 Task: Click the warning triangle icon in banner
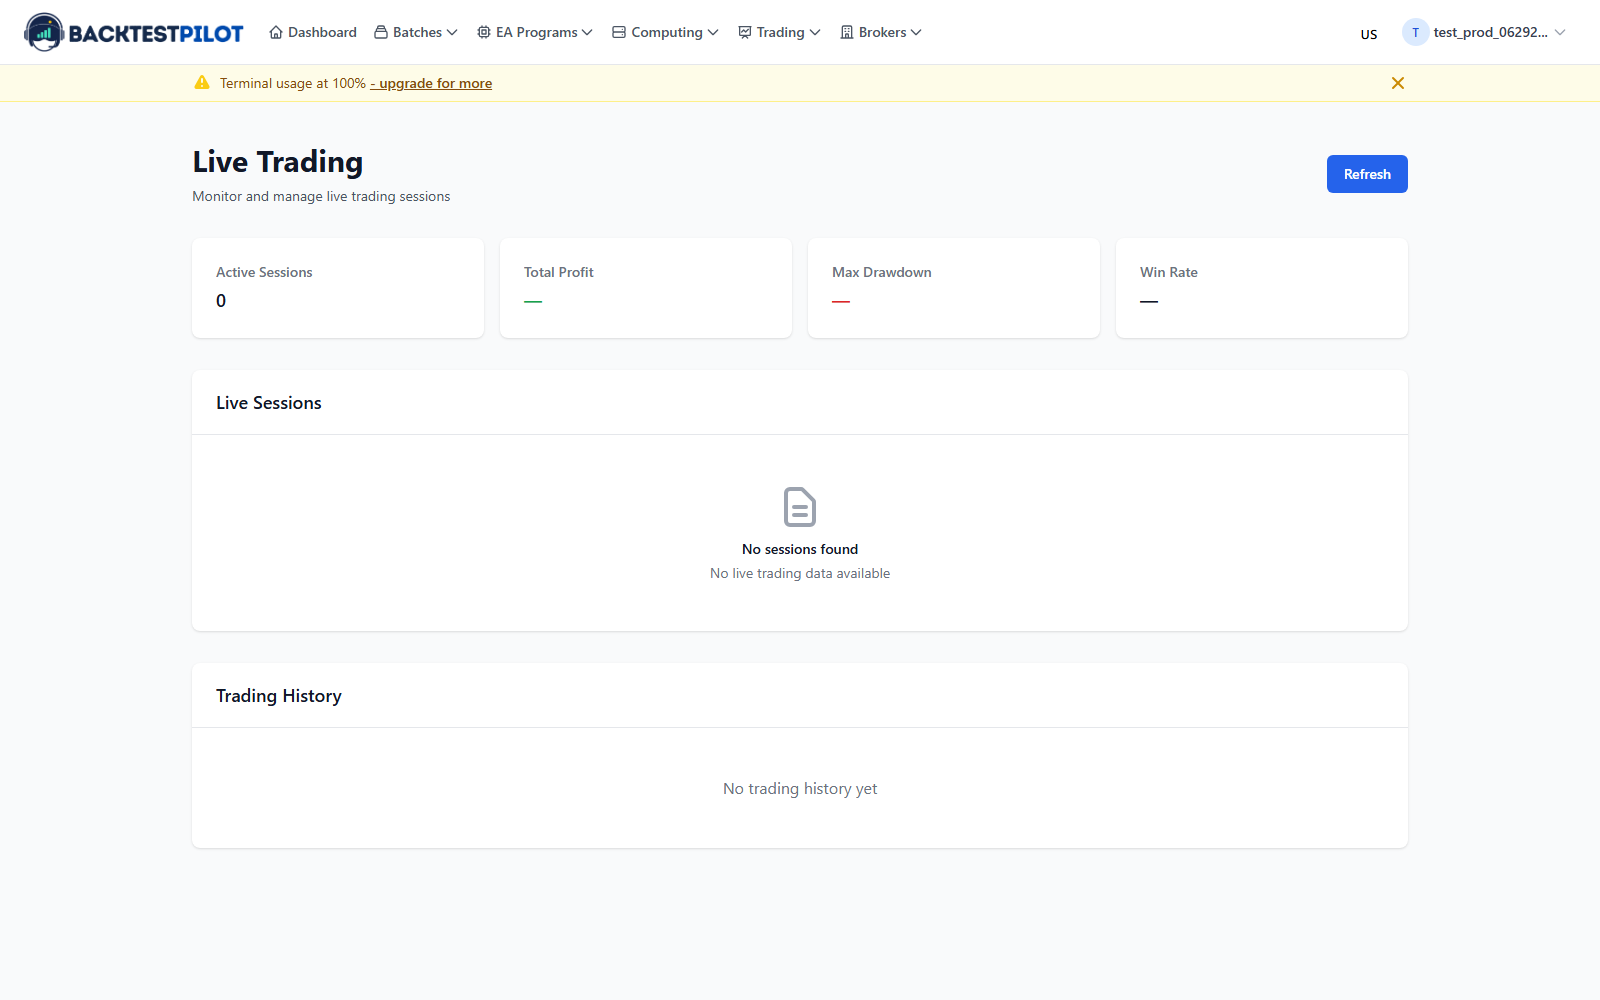202,83
